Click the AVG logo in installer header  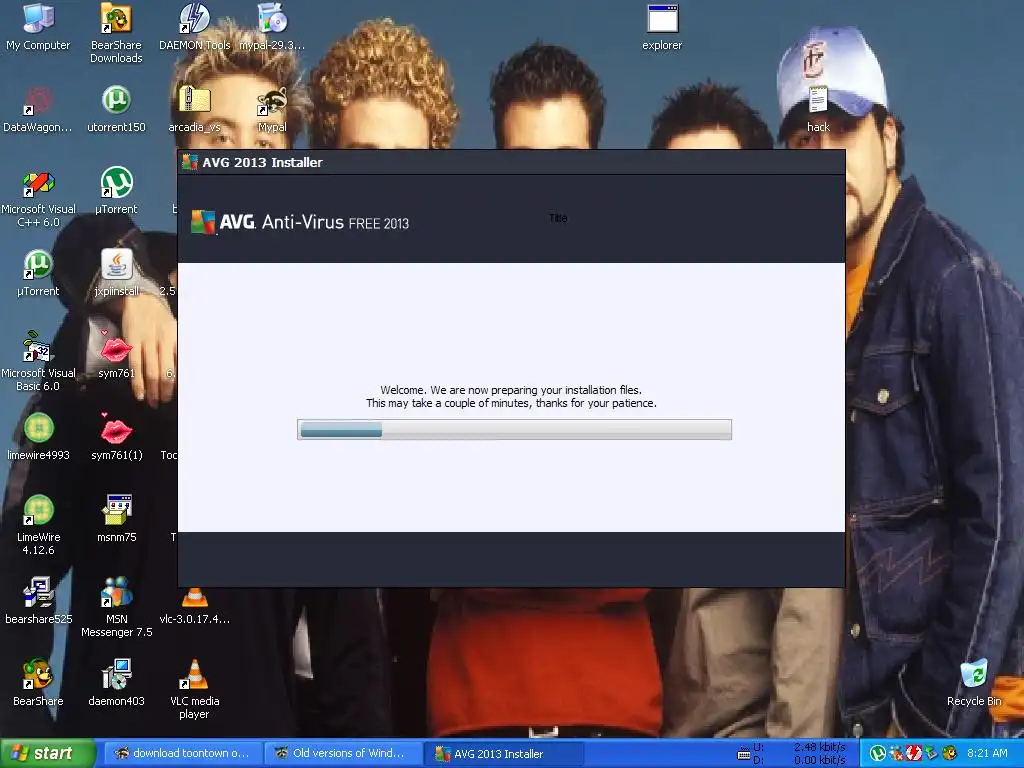pos(223,222)
